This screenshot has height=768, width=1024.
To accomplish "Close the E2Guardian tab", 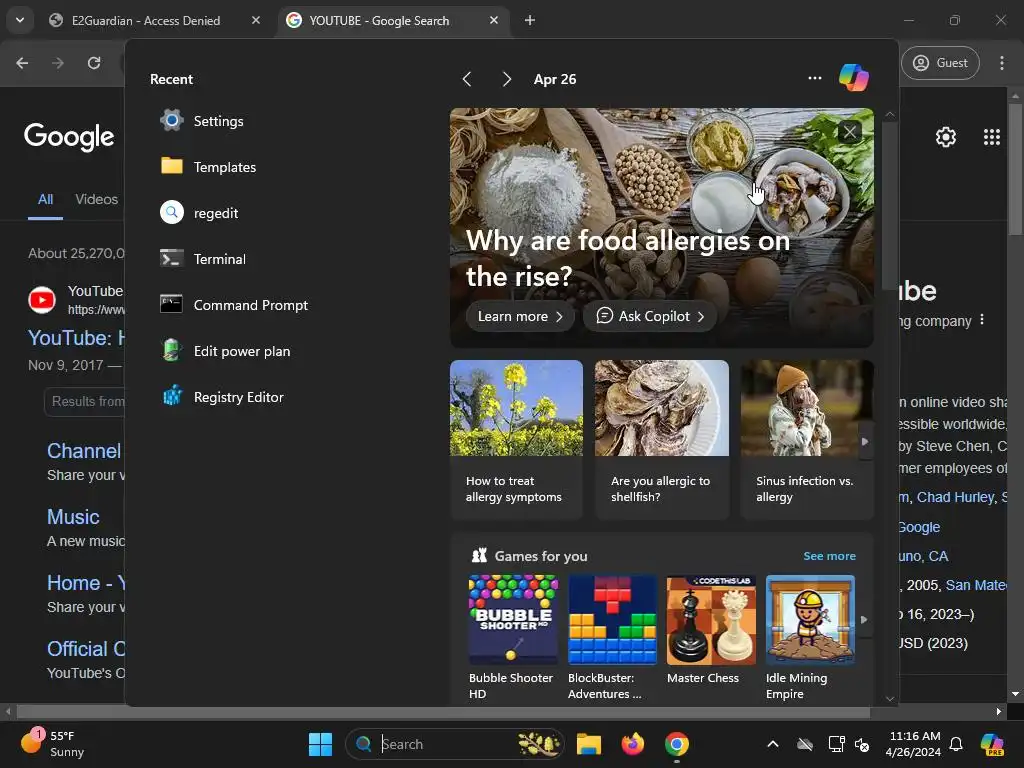I will 256,20.
